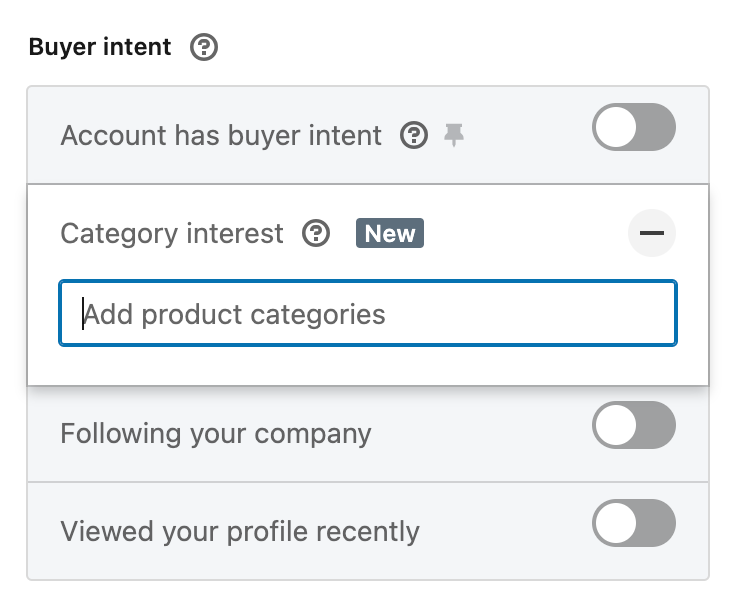Click the Category interest label text
This screenshot has height=613, width=737.
pyautogui.click(x=172, y=234)
